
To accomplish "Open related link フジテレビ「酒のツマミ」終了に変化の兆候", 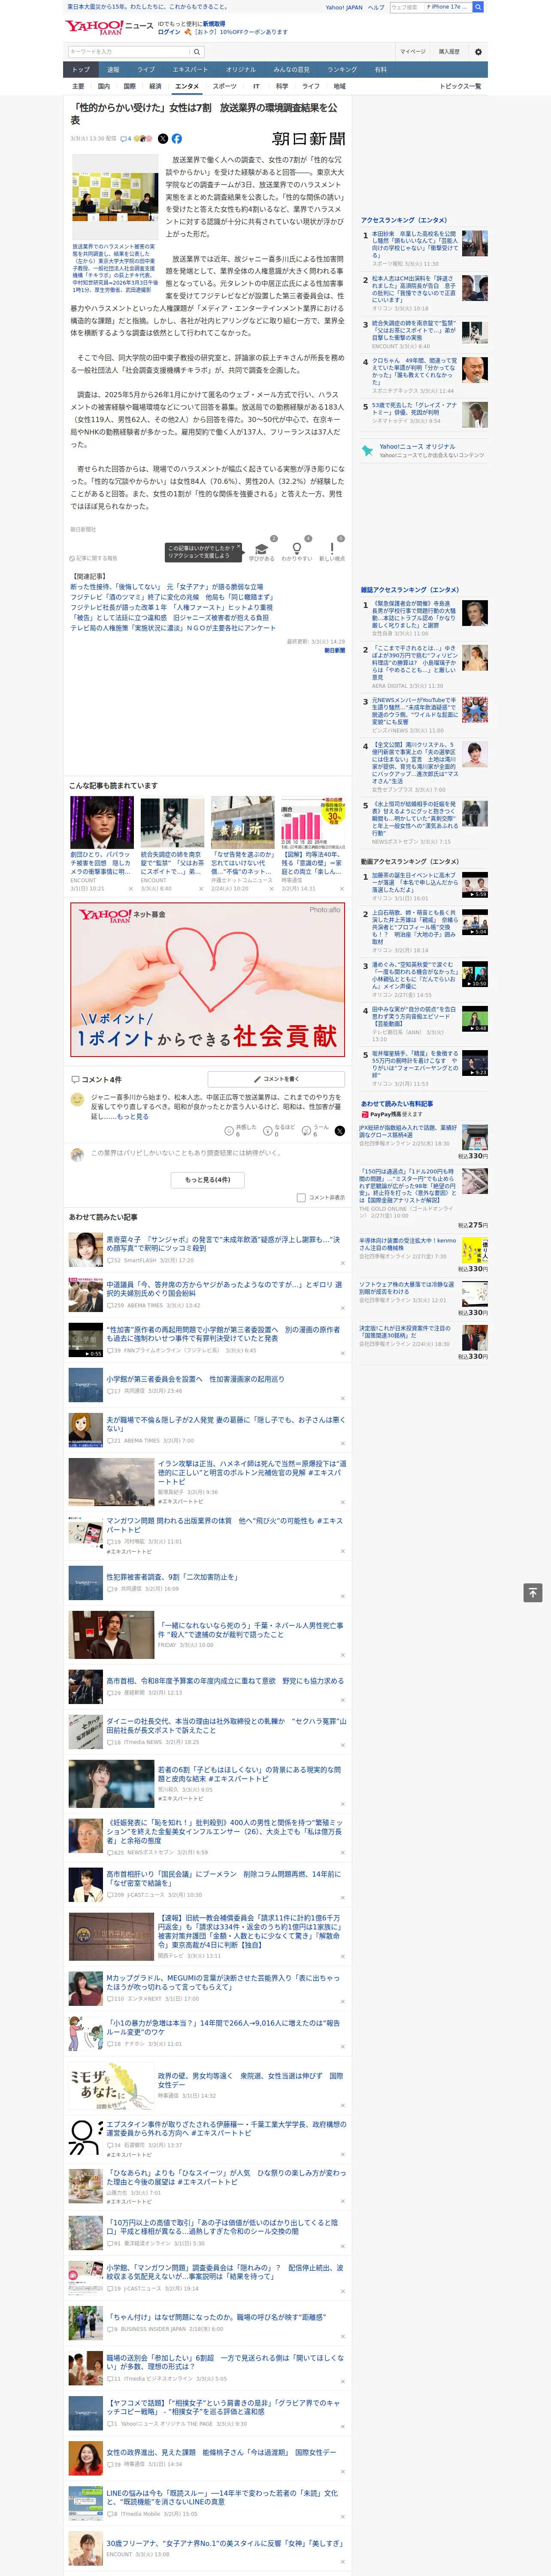I will point(172,597).
